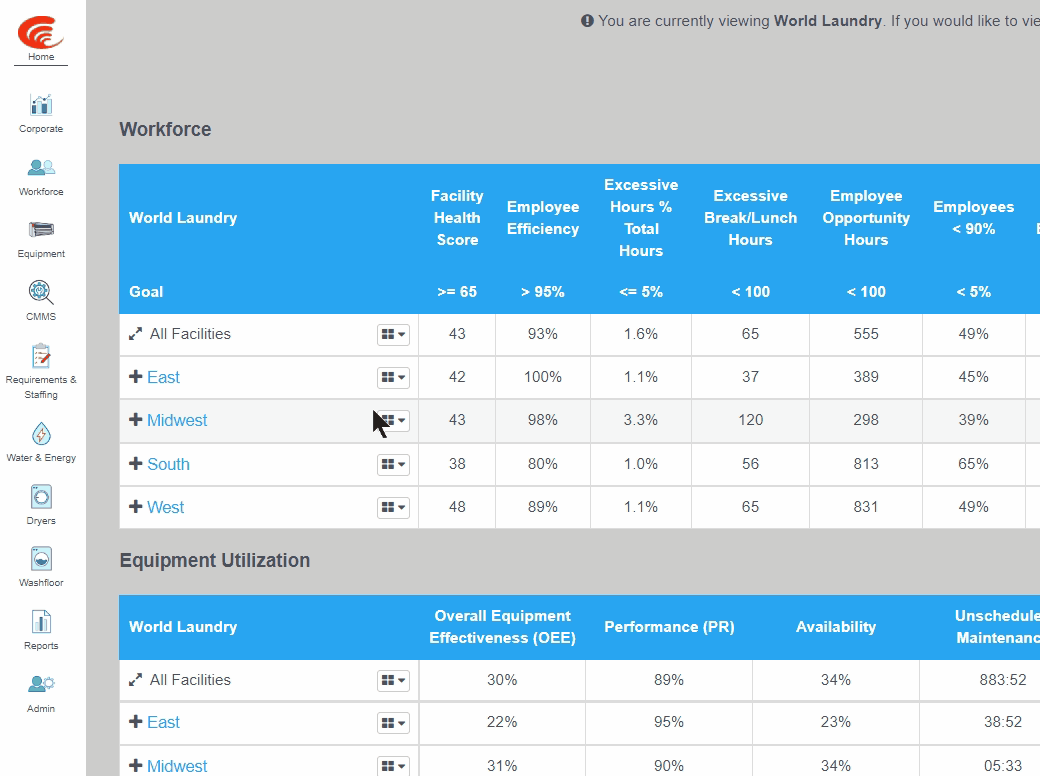Expand the West row in Workforce table

135,507
